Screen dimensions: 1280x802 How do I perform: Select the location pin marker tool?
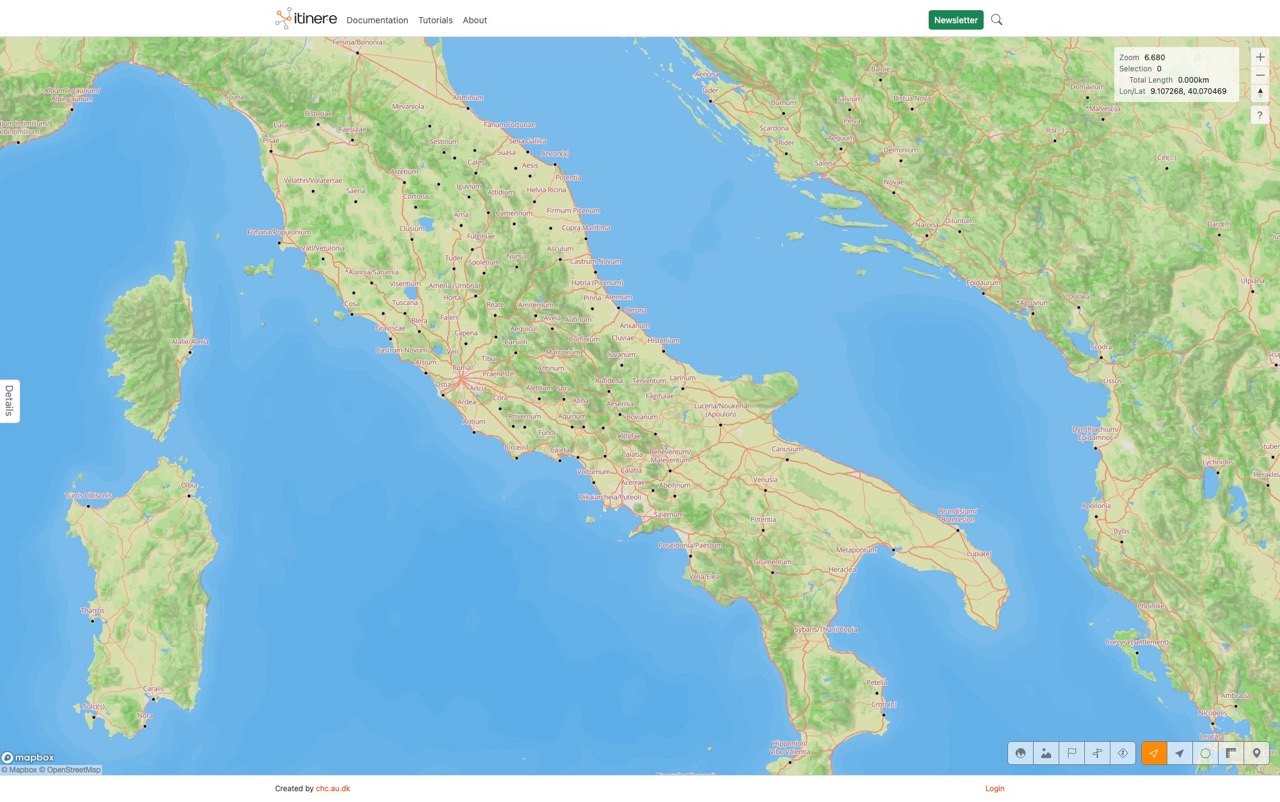pyautogui.click(x=1256, y=753)
